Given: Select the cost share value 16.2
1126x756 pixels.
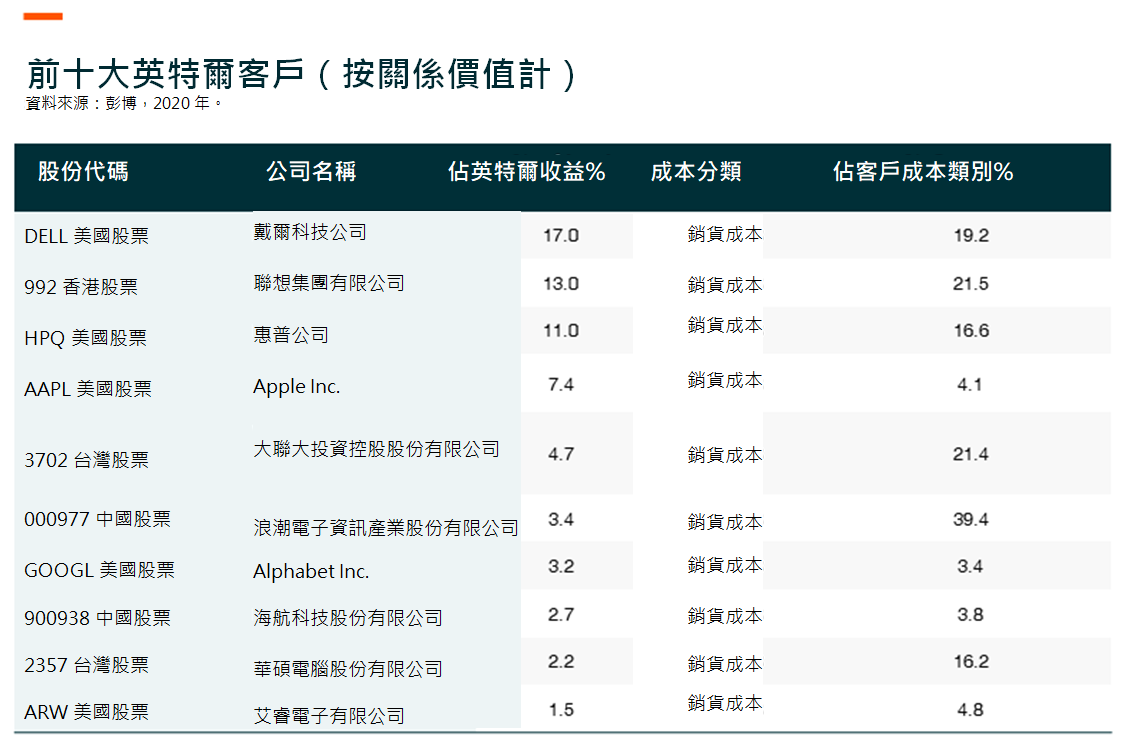Looking at the screenshot, I should [x=971, y=662].
